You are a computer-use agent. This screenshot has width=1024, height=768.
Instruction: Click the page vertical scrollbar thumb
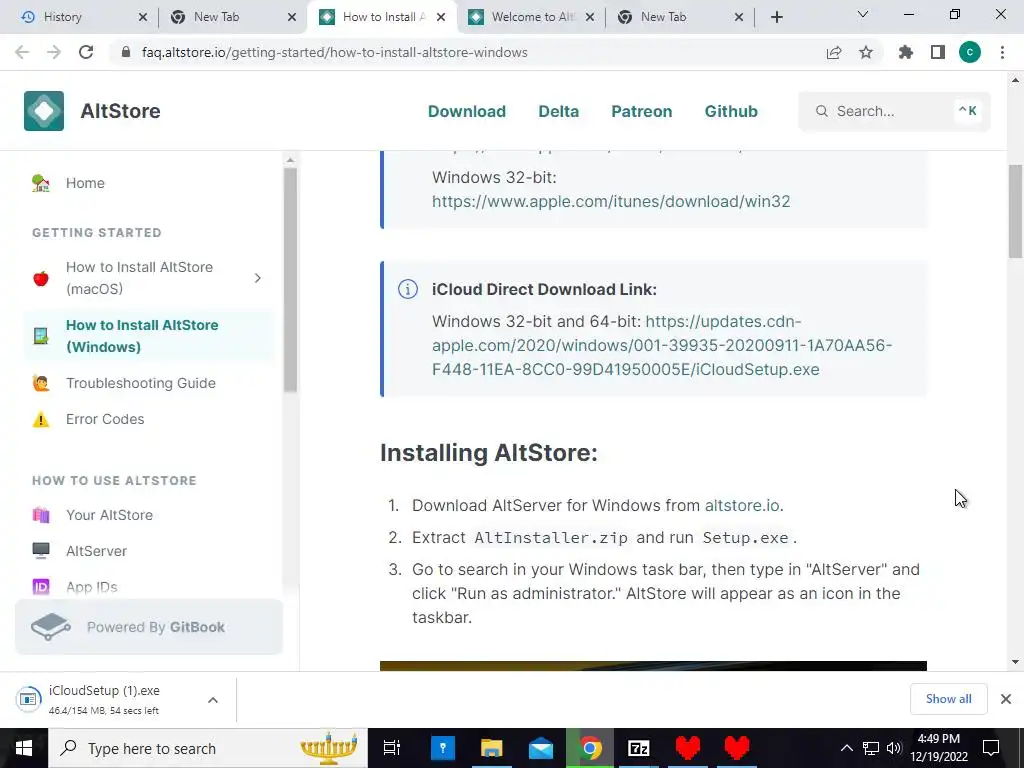pyautogui.click(x=1015, y=212)
